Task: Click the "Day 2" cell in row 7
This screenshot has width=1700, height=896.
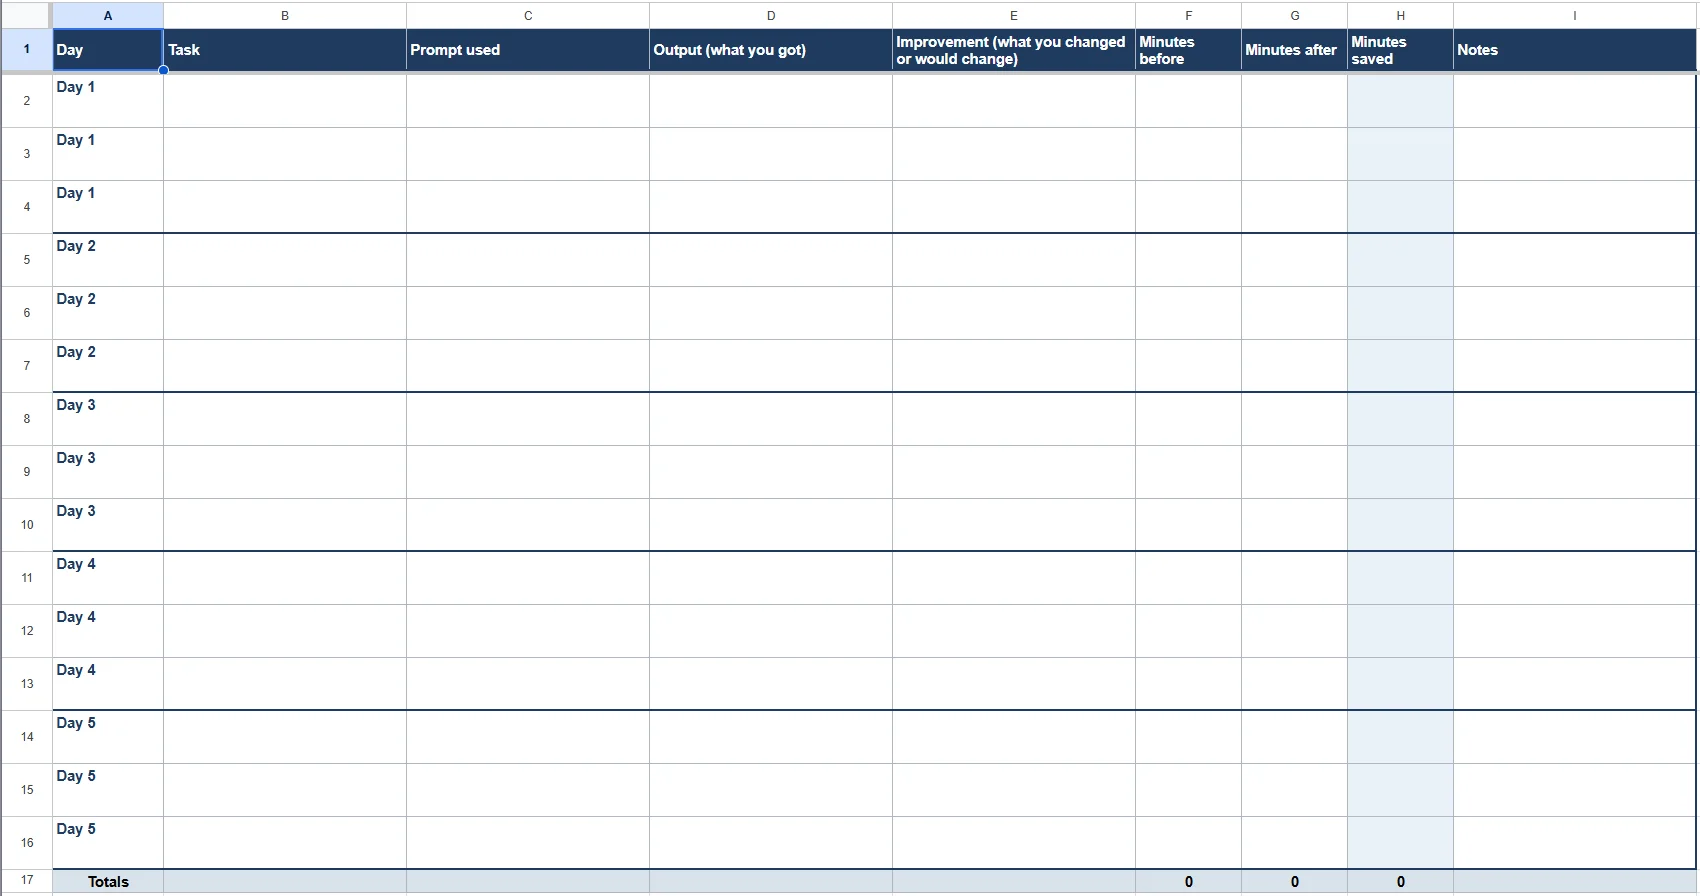Action: (x=108, y=365)
